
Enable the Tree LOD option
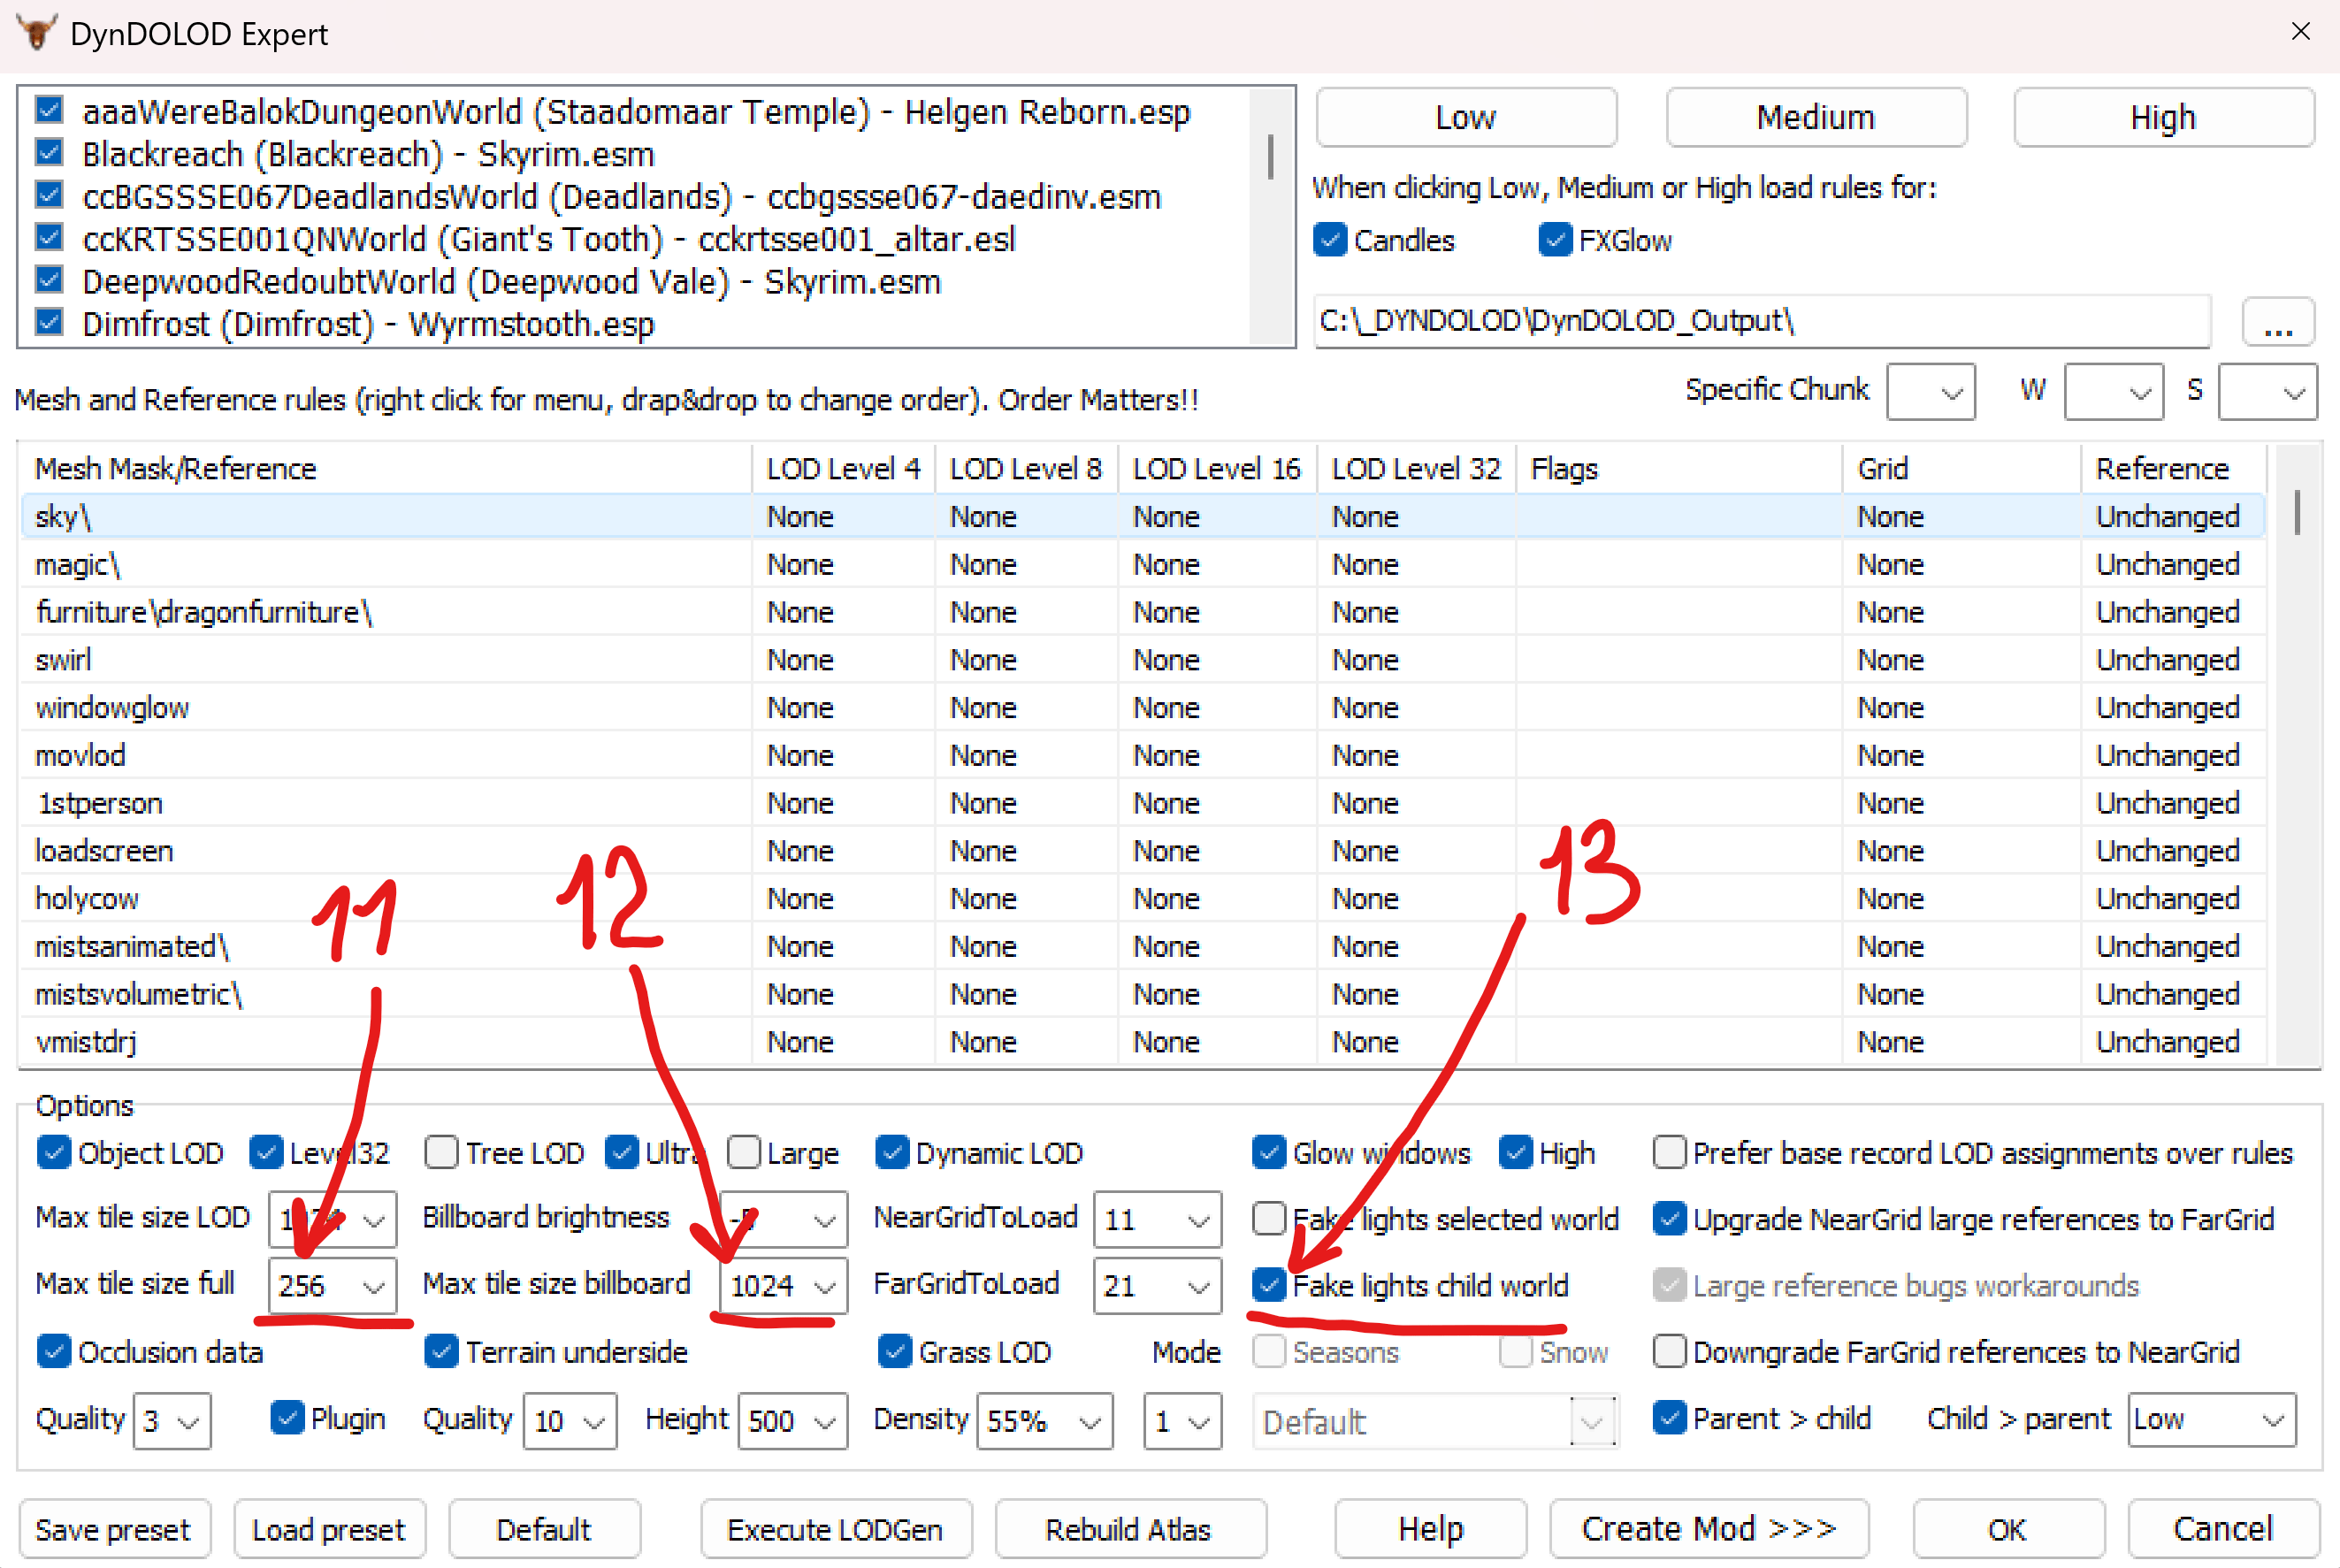click(441, 1152)
